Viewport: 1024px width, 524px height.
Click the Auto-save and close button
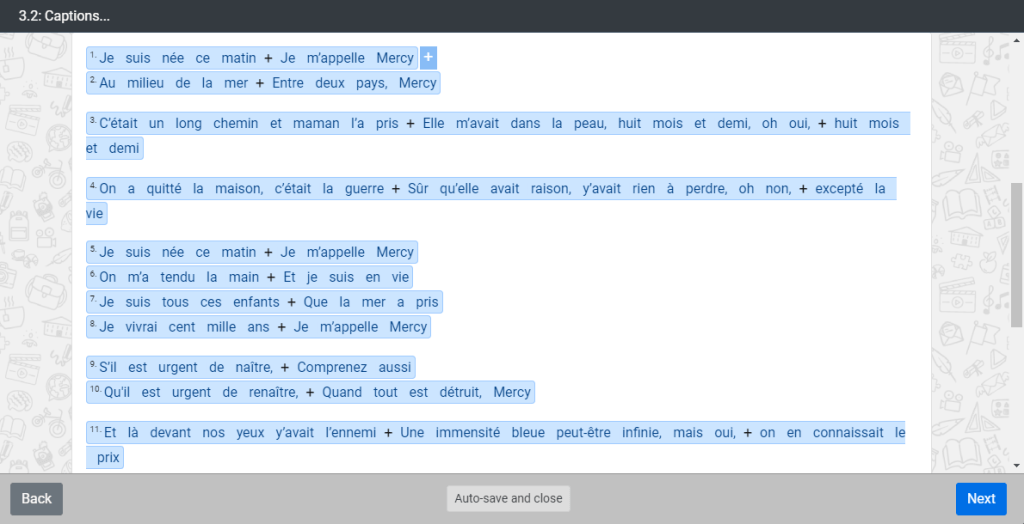(508, 498)
